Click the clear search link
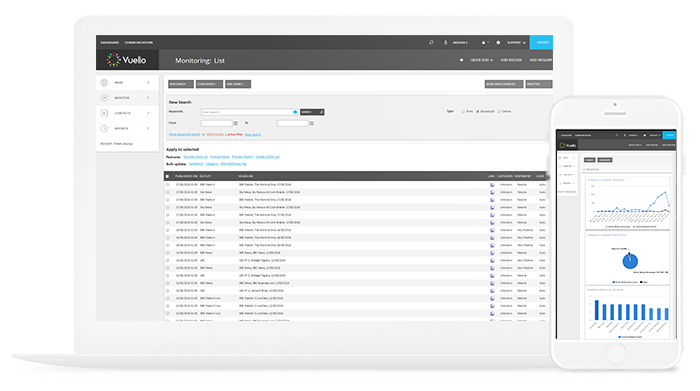700x391 pixels. 253,134
